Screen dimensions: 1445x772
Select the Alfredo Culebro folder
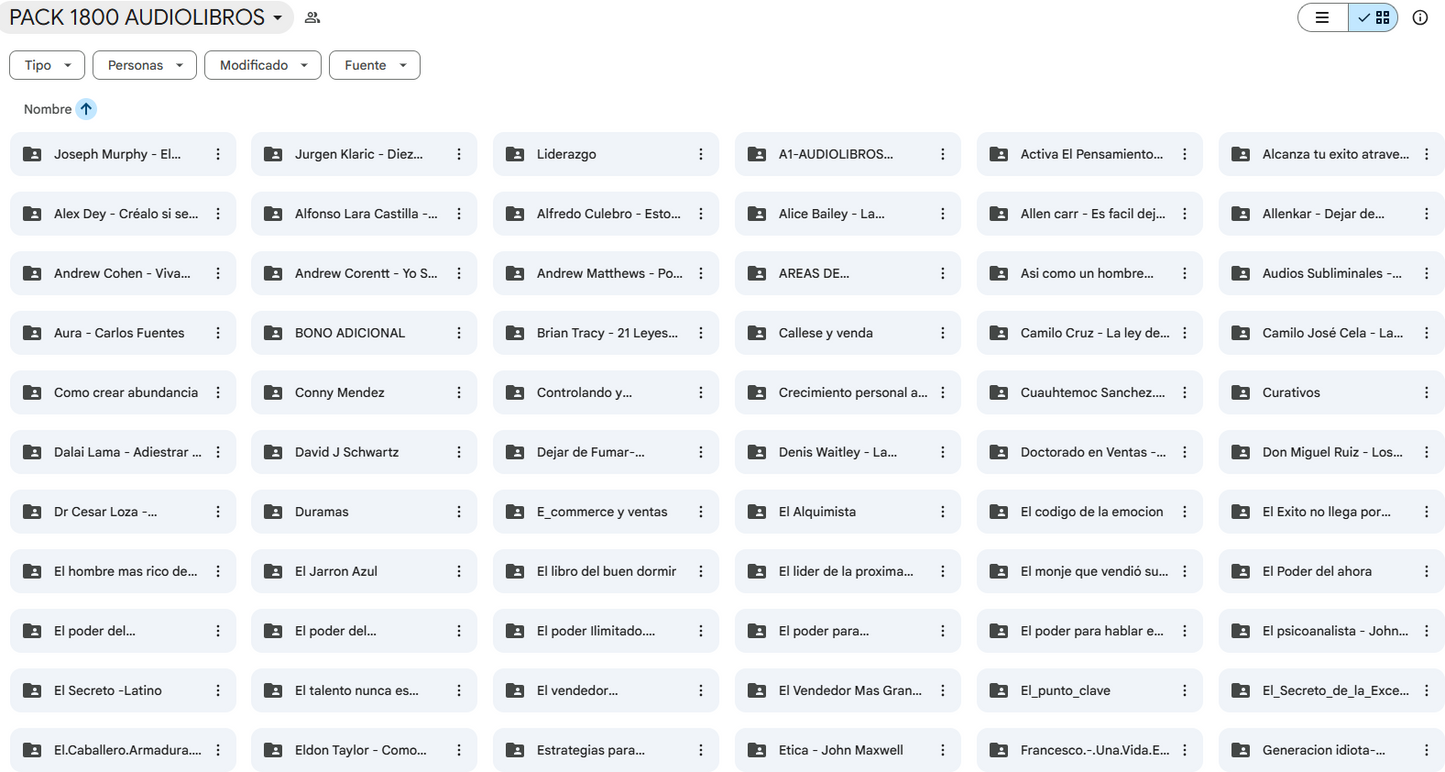(606, 214)
